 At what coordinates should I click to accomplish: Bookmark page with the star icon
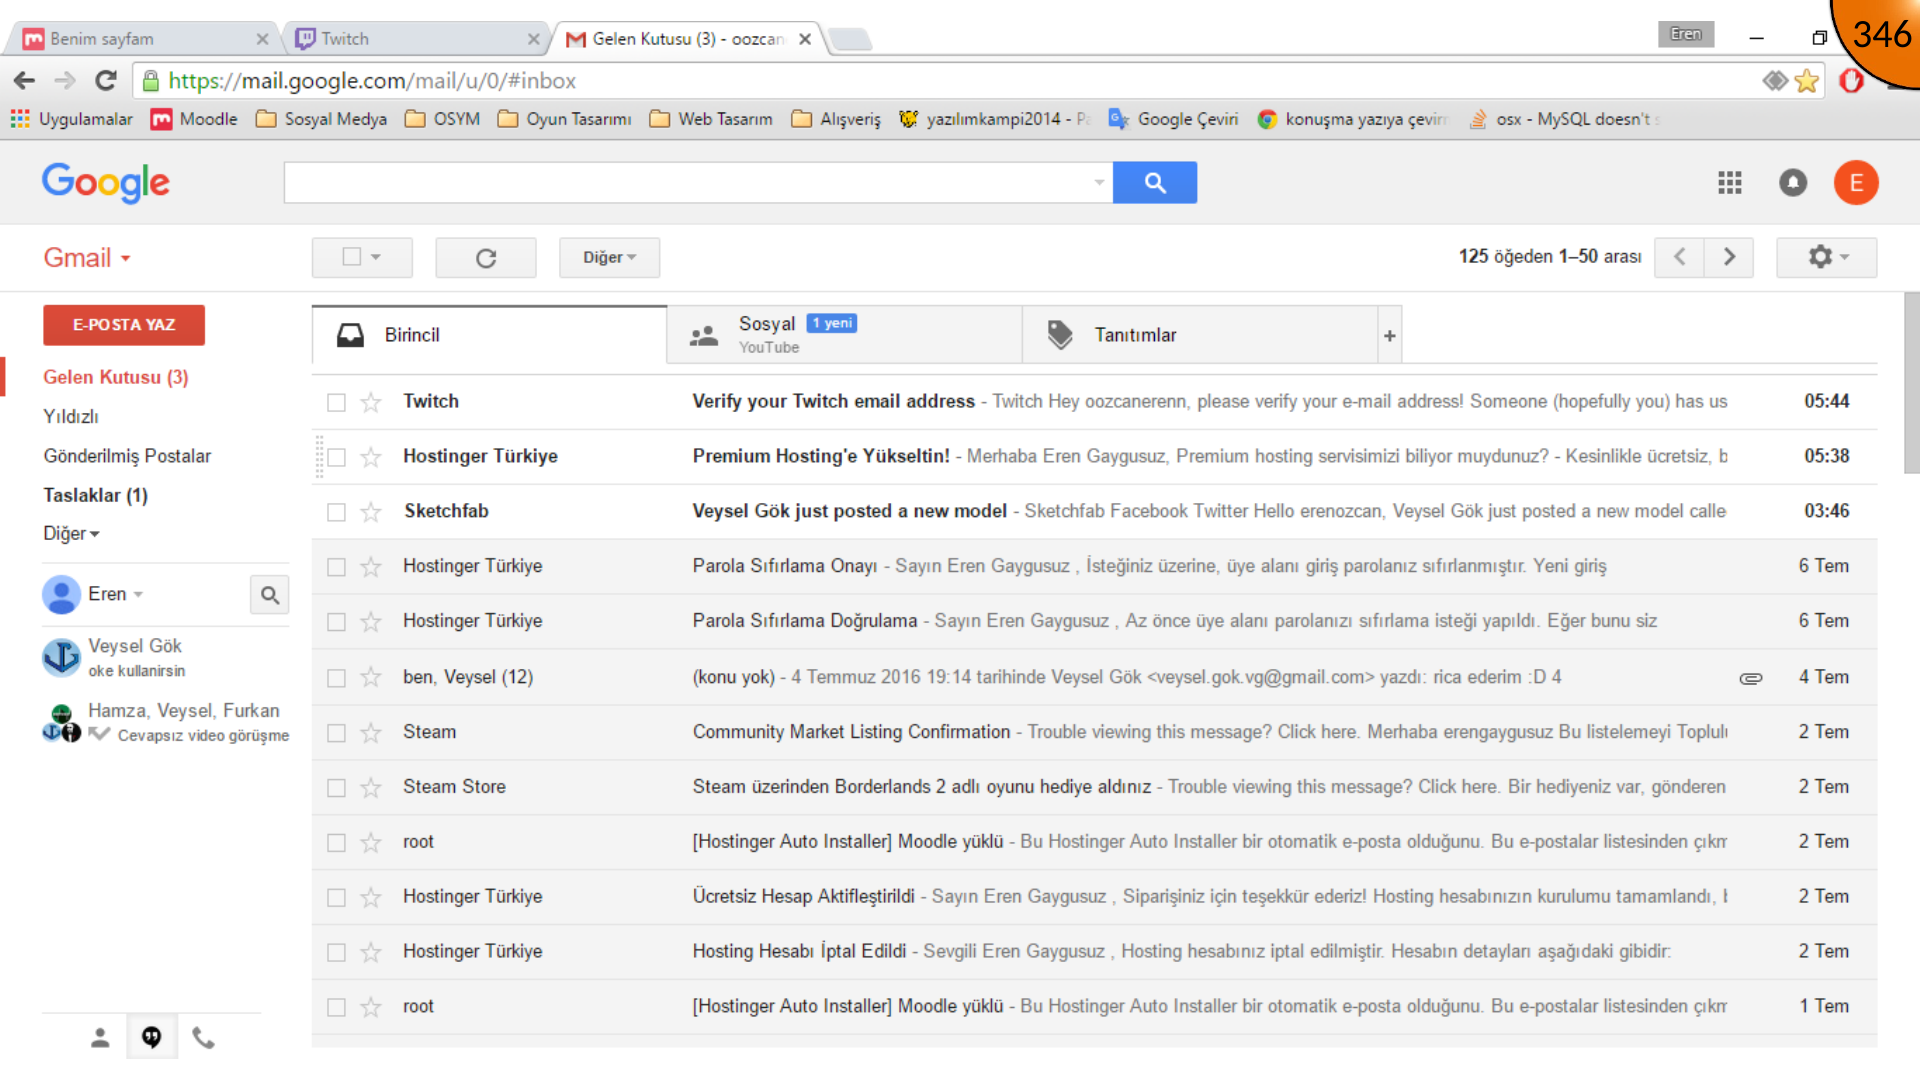[x=1806, y=81]
